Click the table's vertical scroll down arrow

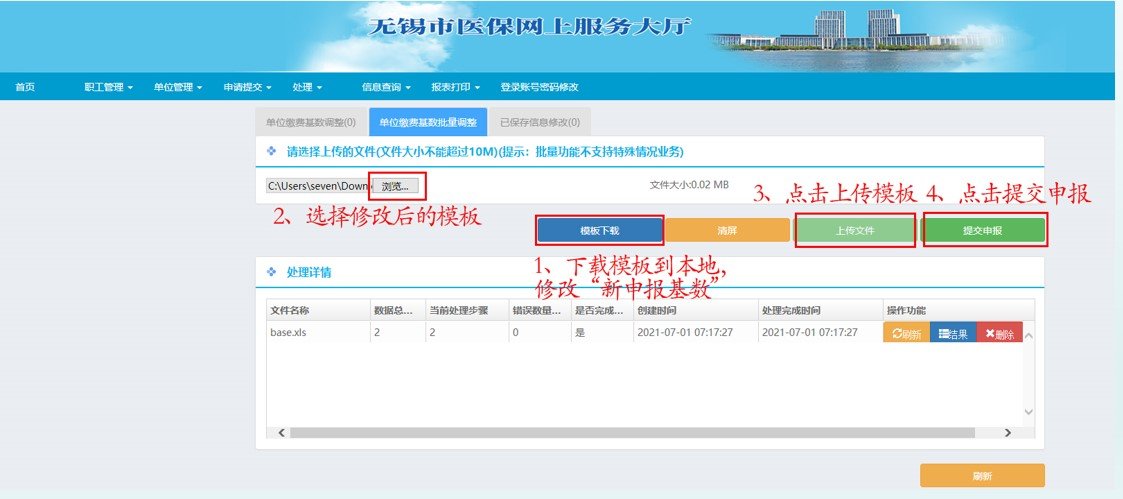point(1028,411)
